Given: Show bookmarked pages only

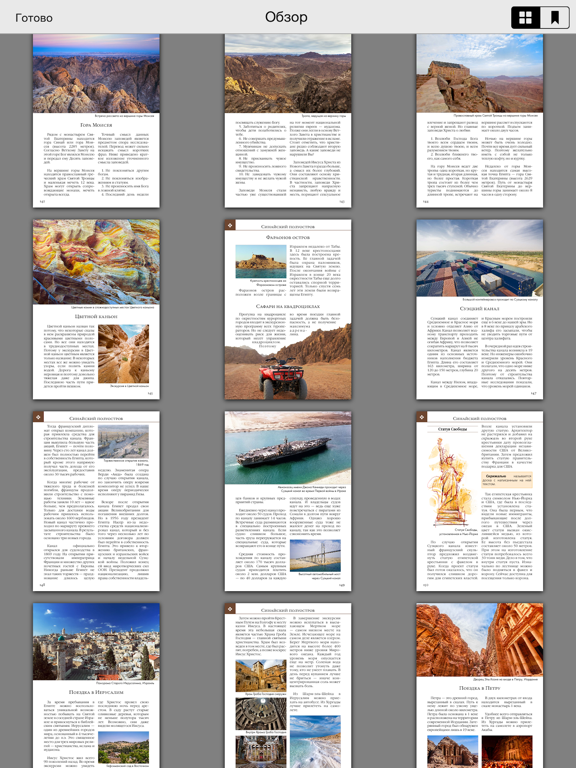Looking at the screenshot, I should click(555, 18).
